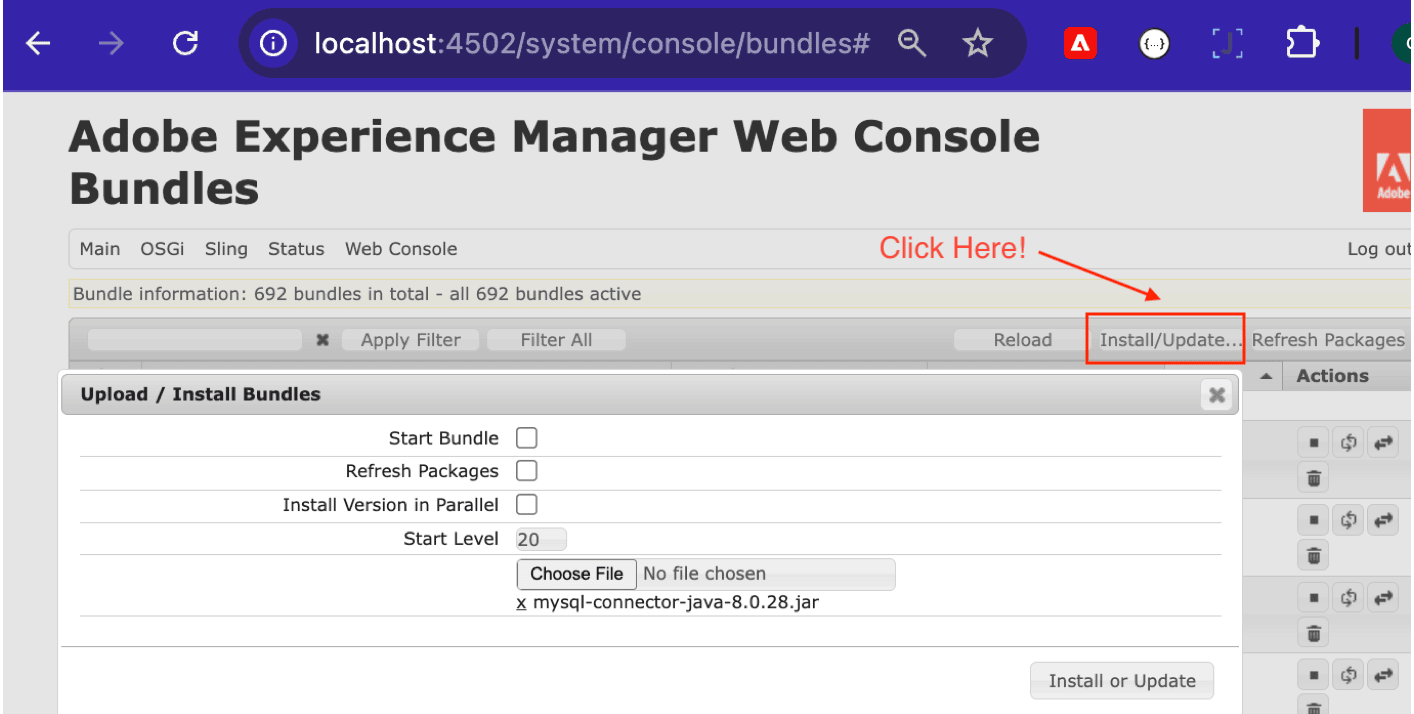Stop the bundle in the second visible row
The width and height of the screenshot is (1414, 714).
click(1314, 519)
